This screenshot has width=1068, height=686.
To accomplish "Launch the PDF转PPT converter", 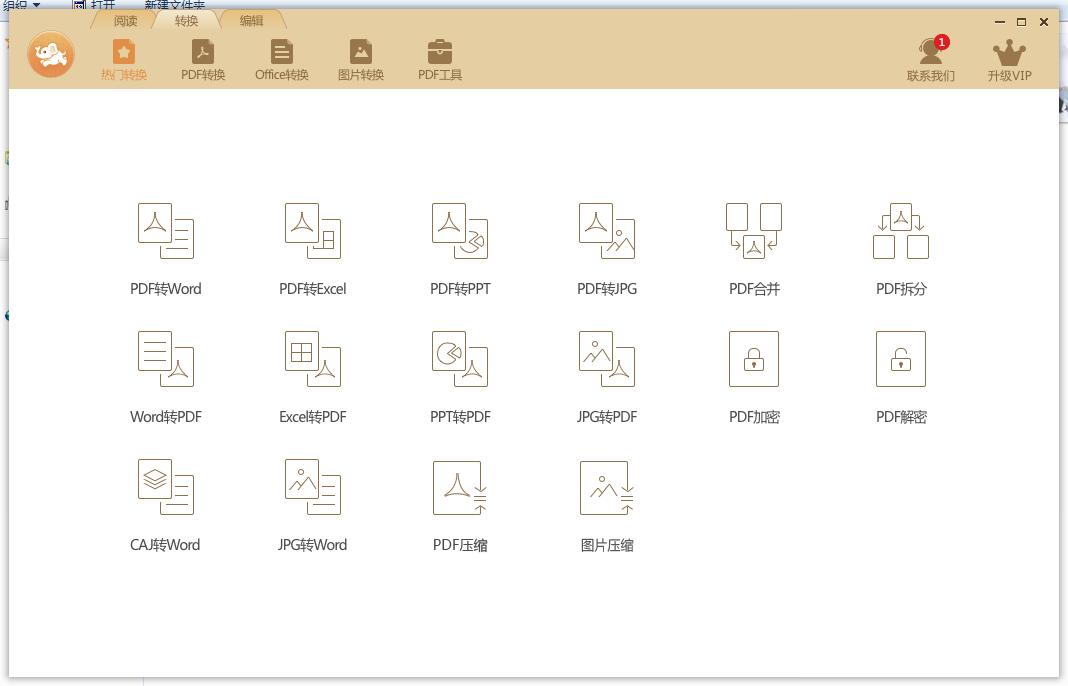I will [460, 231].
